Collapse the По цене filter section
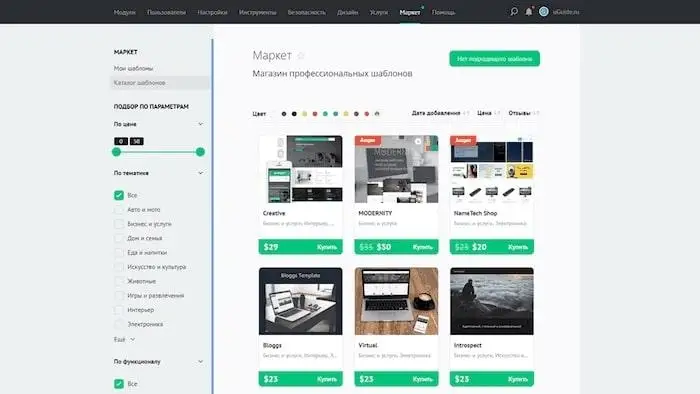This screenshot has width=700, height=394. (x=200, y=124)
